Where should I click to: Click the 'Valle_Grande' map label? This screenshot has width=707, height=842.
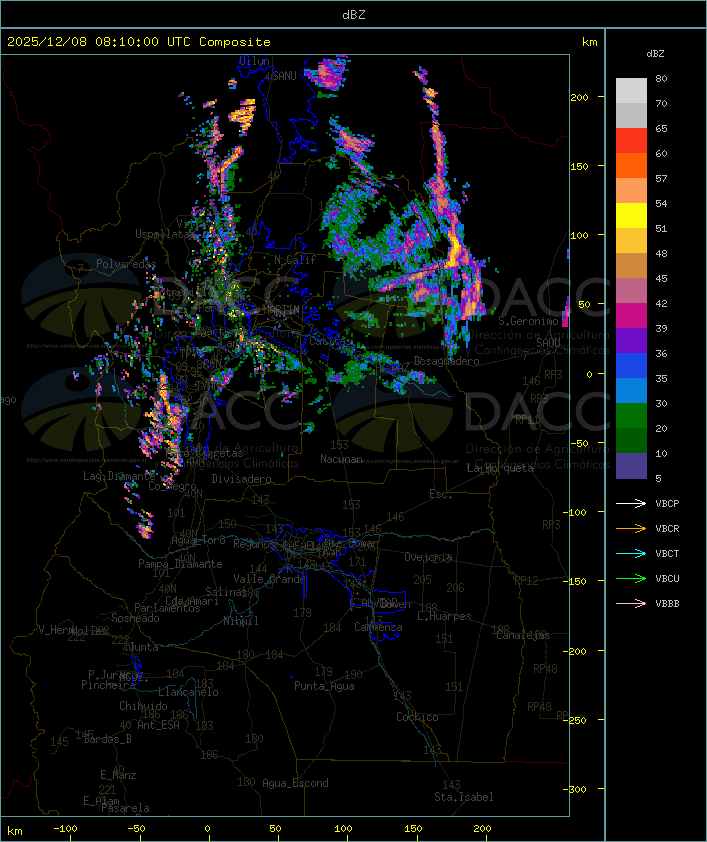coord(269,579)
